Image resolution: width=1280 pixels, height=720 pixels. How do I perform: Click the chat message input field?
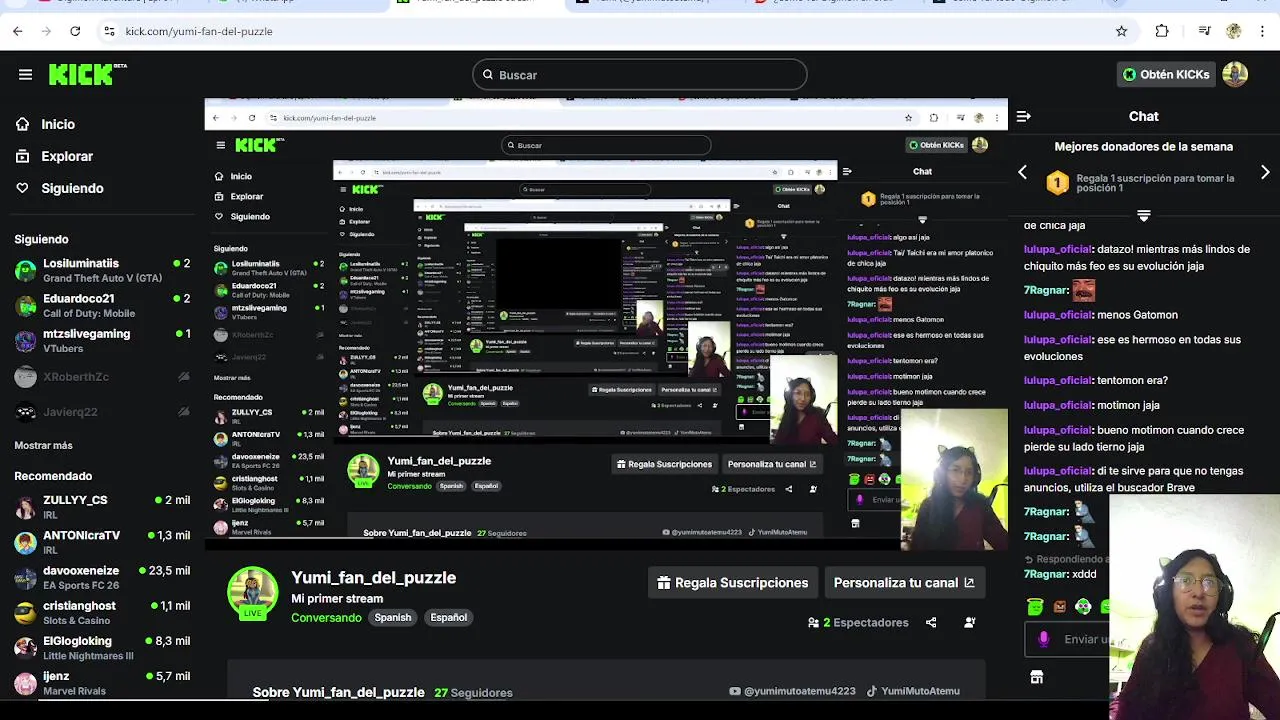[x=1068, y=639]
